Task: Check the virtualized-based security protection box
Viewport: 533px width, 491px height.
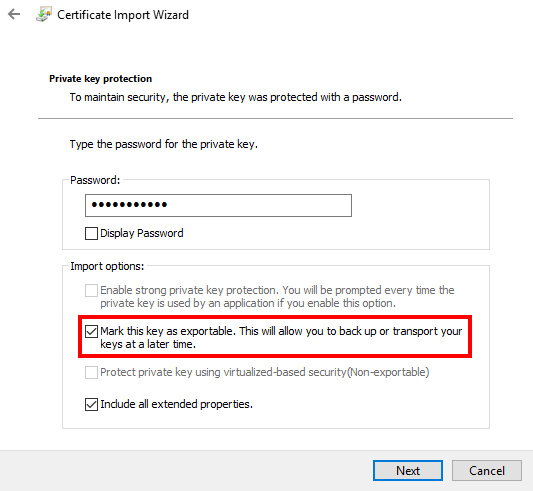Action: (x=91, y=372)
